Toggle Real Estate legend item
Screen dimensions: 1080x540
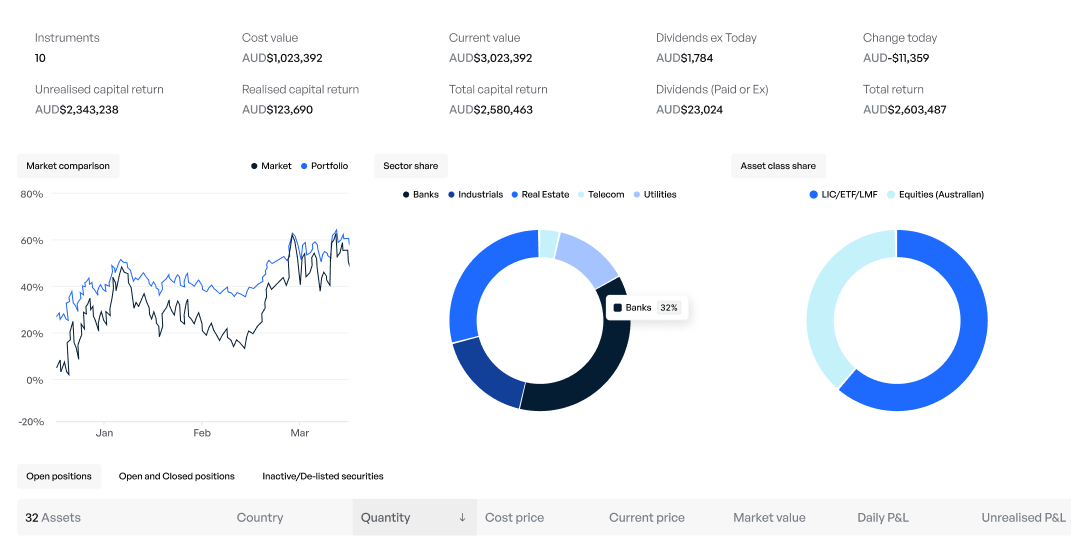(540, 195)
